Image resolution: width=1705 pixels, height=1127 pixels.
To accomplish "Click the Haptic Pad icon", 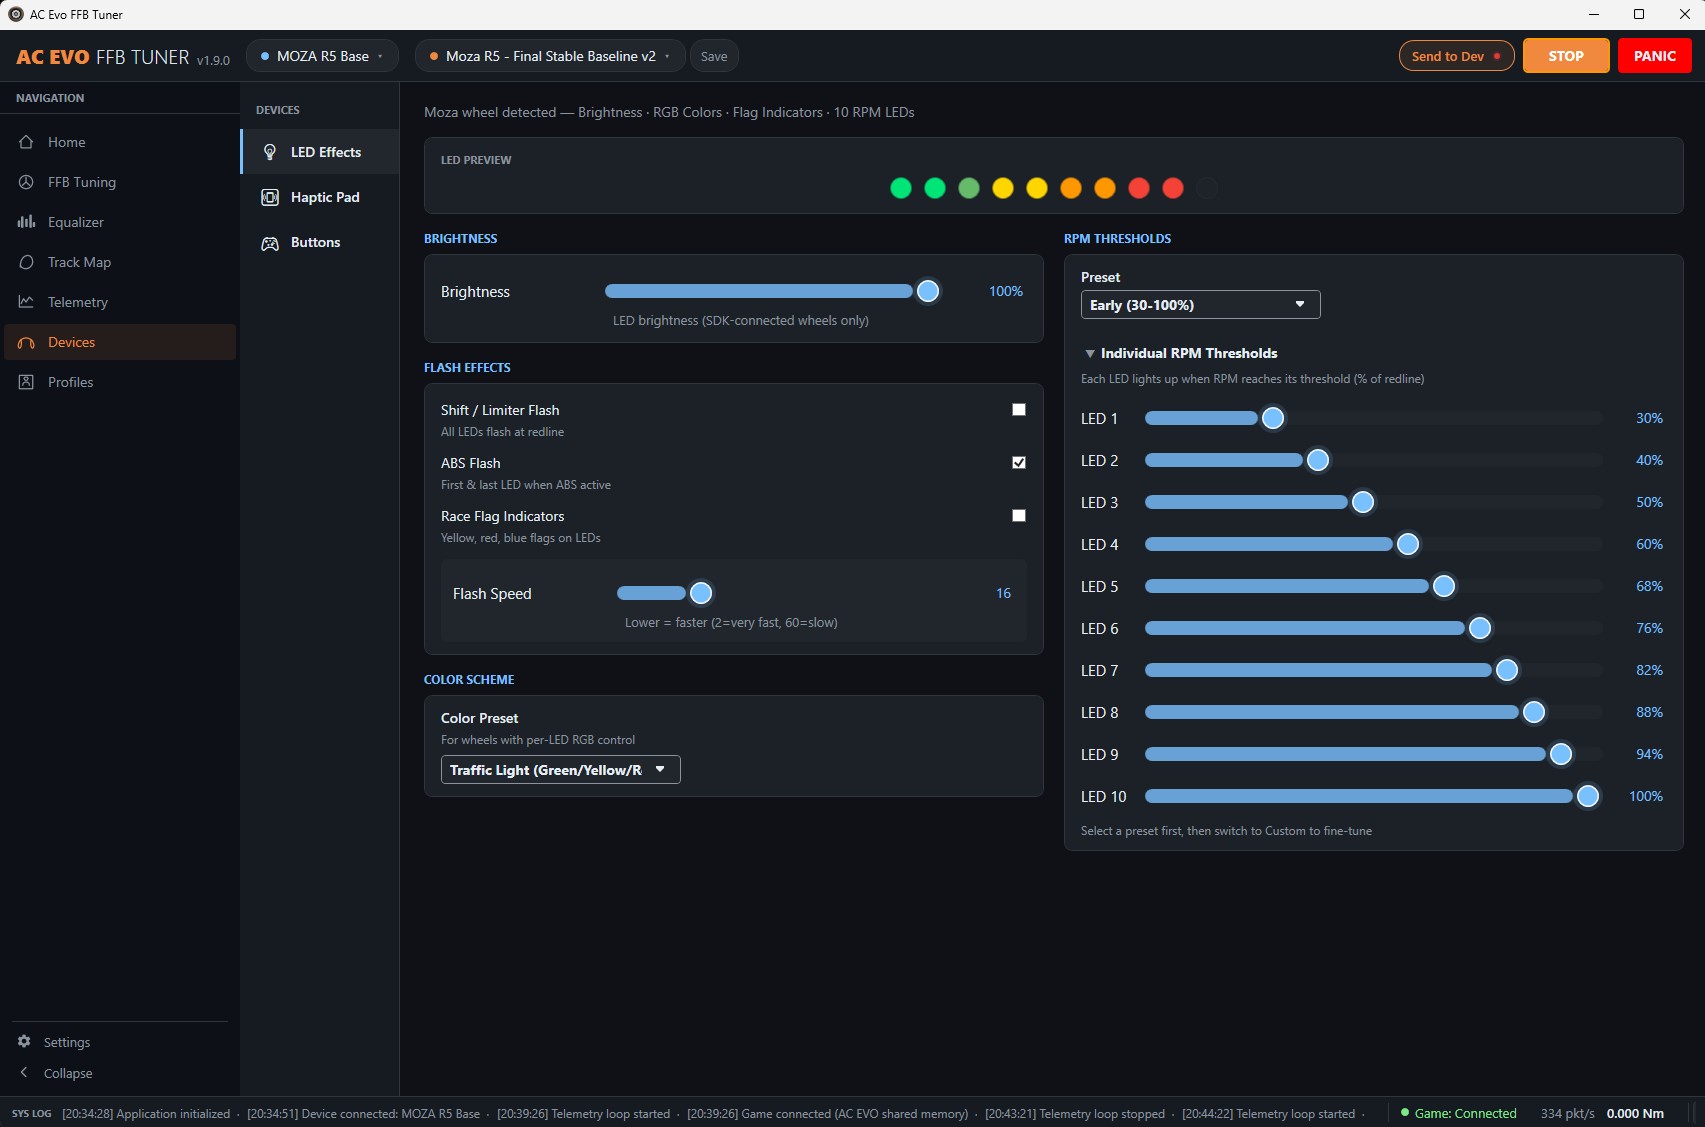I will (270, 197).
